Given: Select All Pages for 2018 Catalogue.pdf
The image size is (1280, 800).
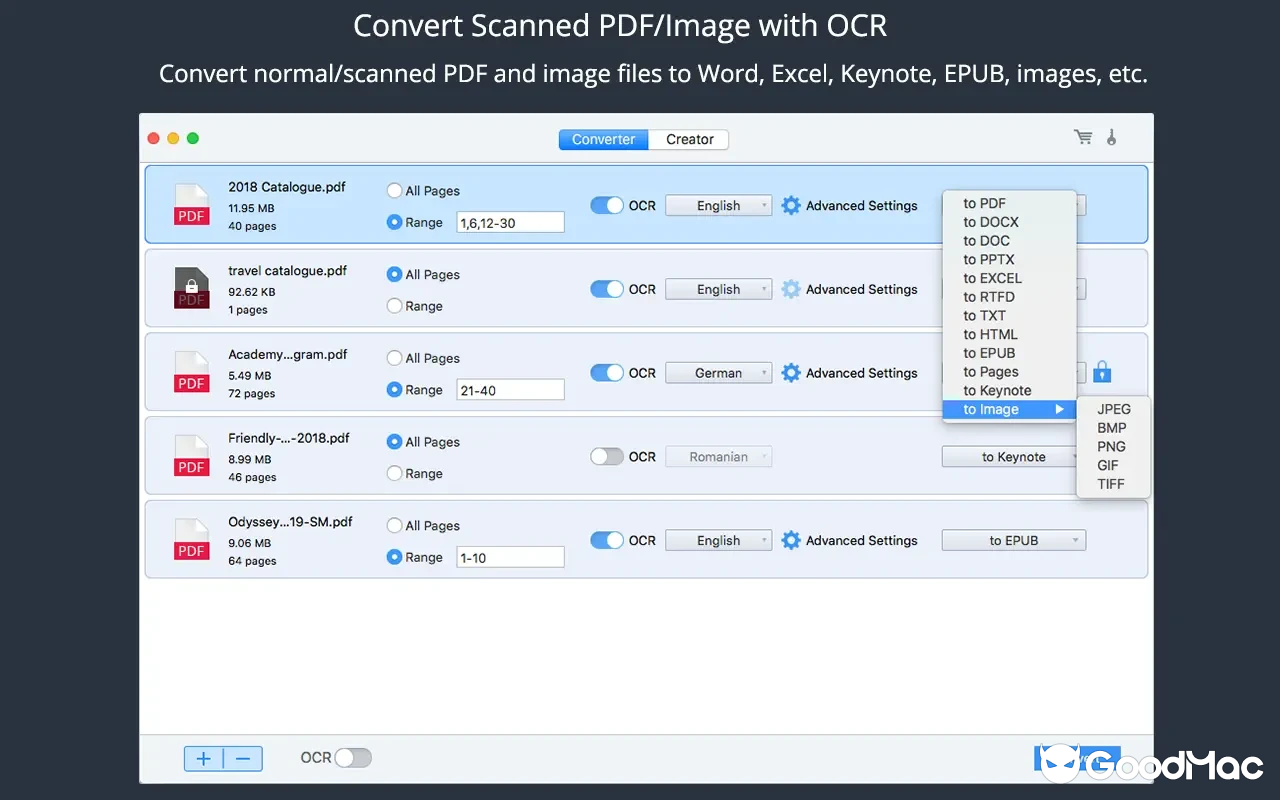Looking at the screenshot, I should pos(393,190).
